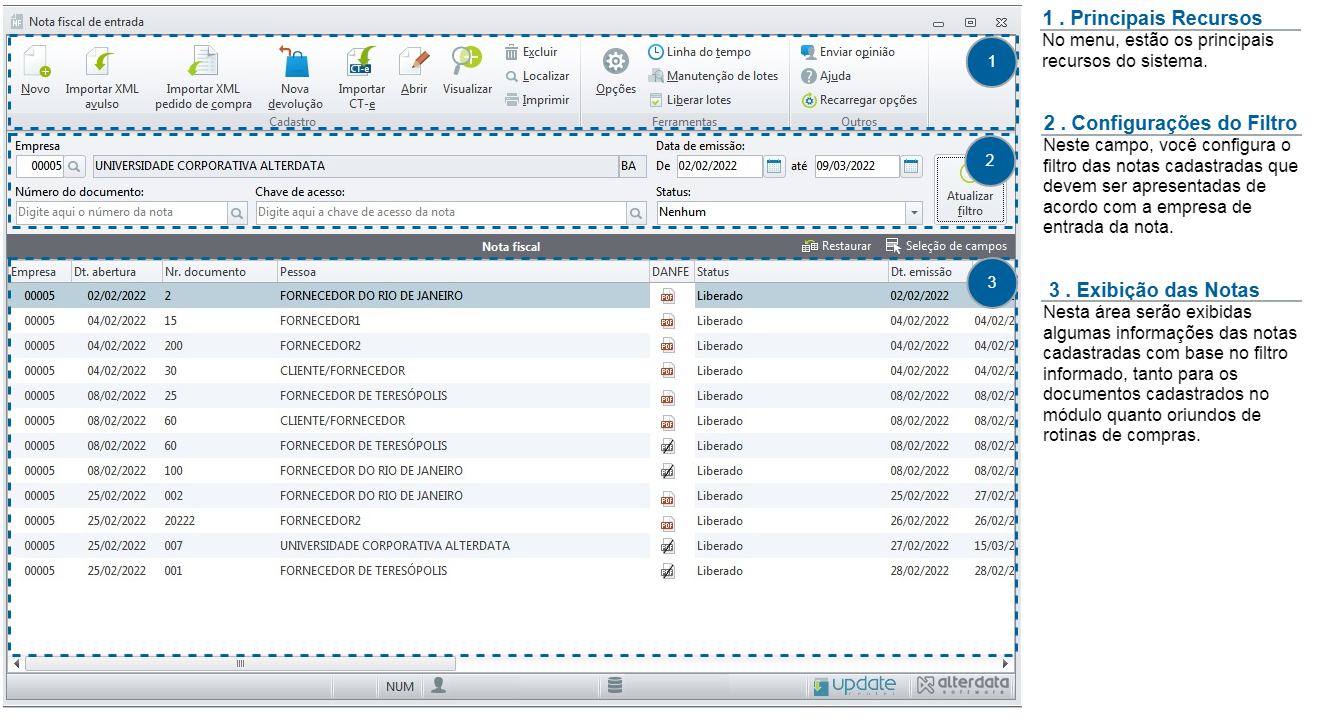
Task: Click the Importar CT-e icon
Action: tap(361, 63)
